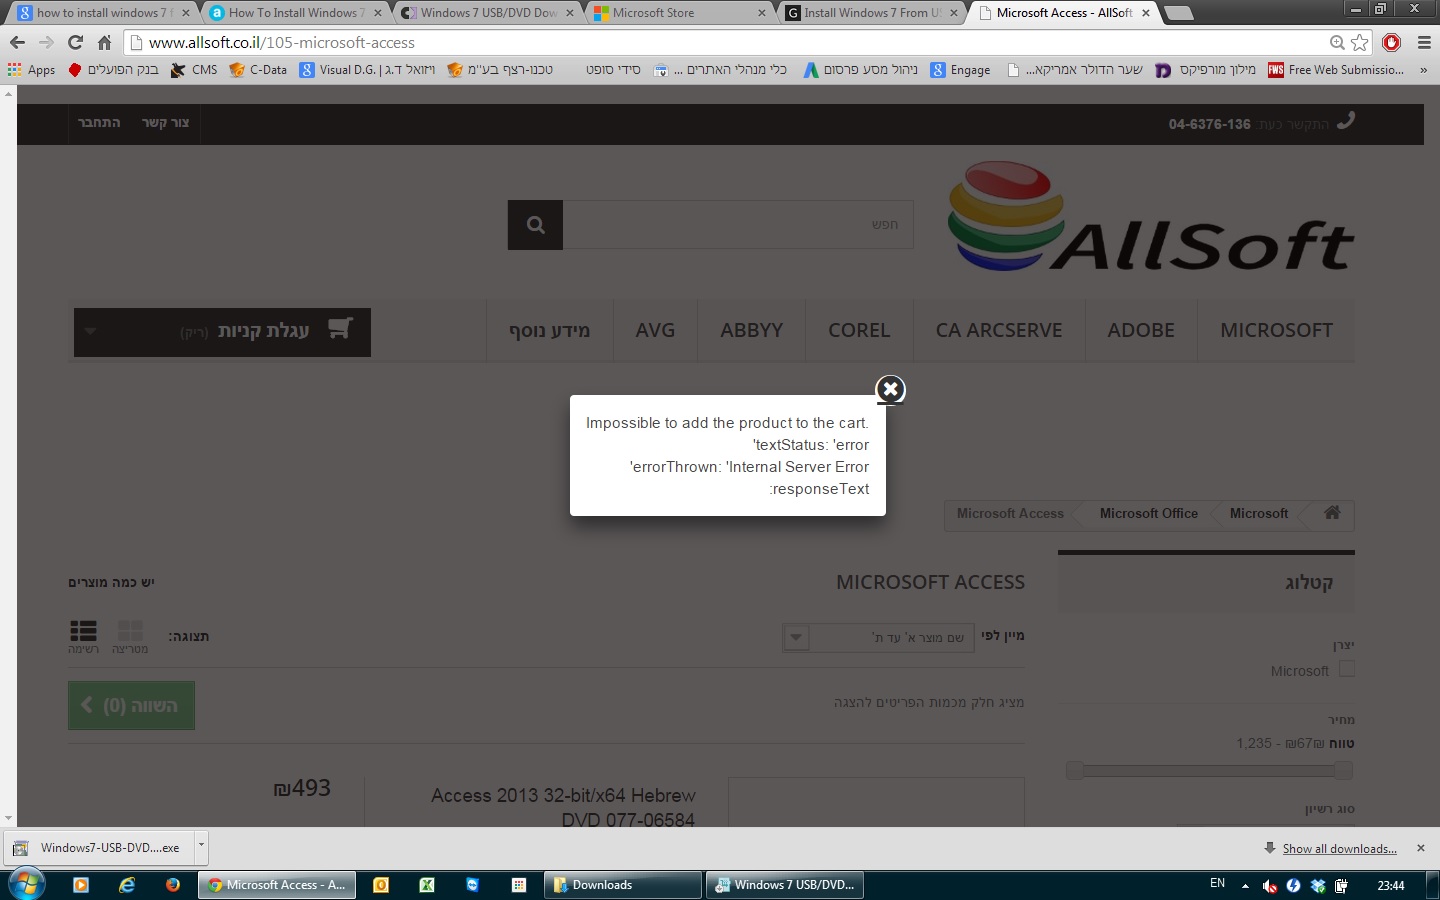Open TeamViewer from the taskbar

coord(473,885)
